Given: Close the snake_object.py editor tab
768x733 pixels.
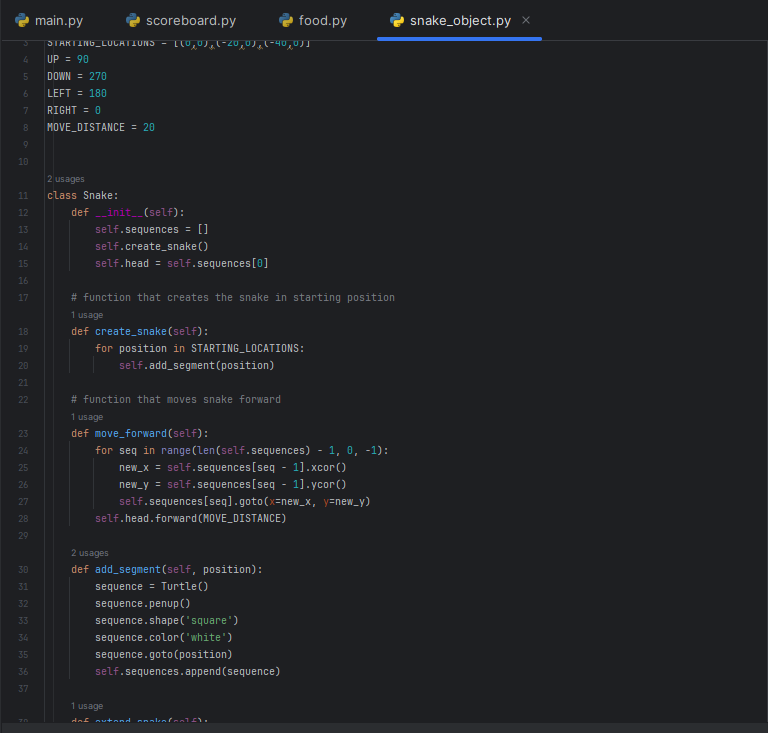Looking at the screenshot, I should tap(527, 20).
